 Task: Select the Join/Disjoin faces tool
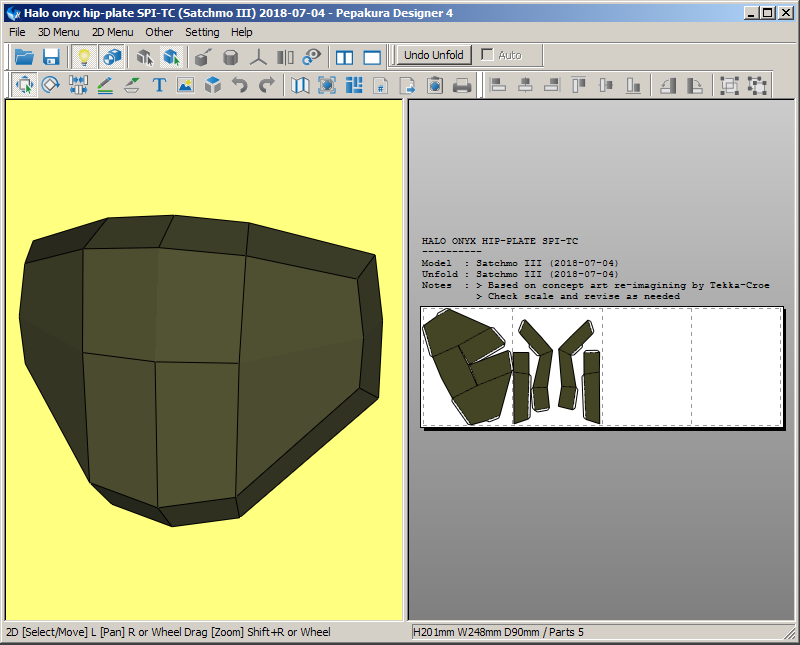(x=78, y=86)
